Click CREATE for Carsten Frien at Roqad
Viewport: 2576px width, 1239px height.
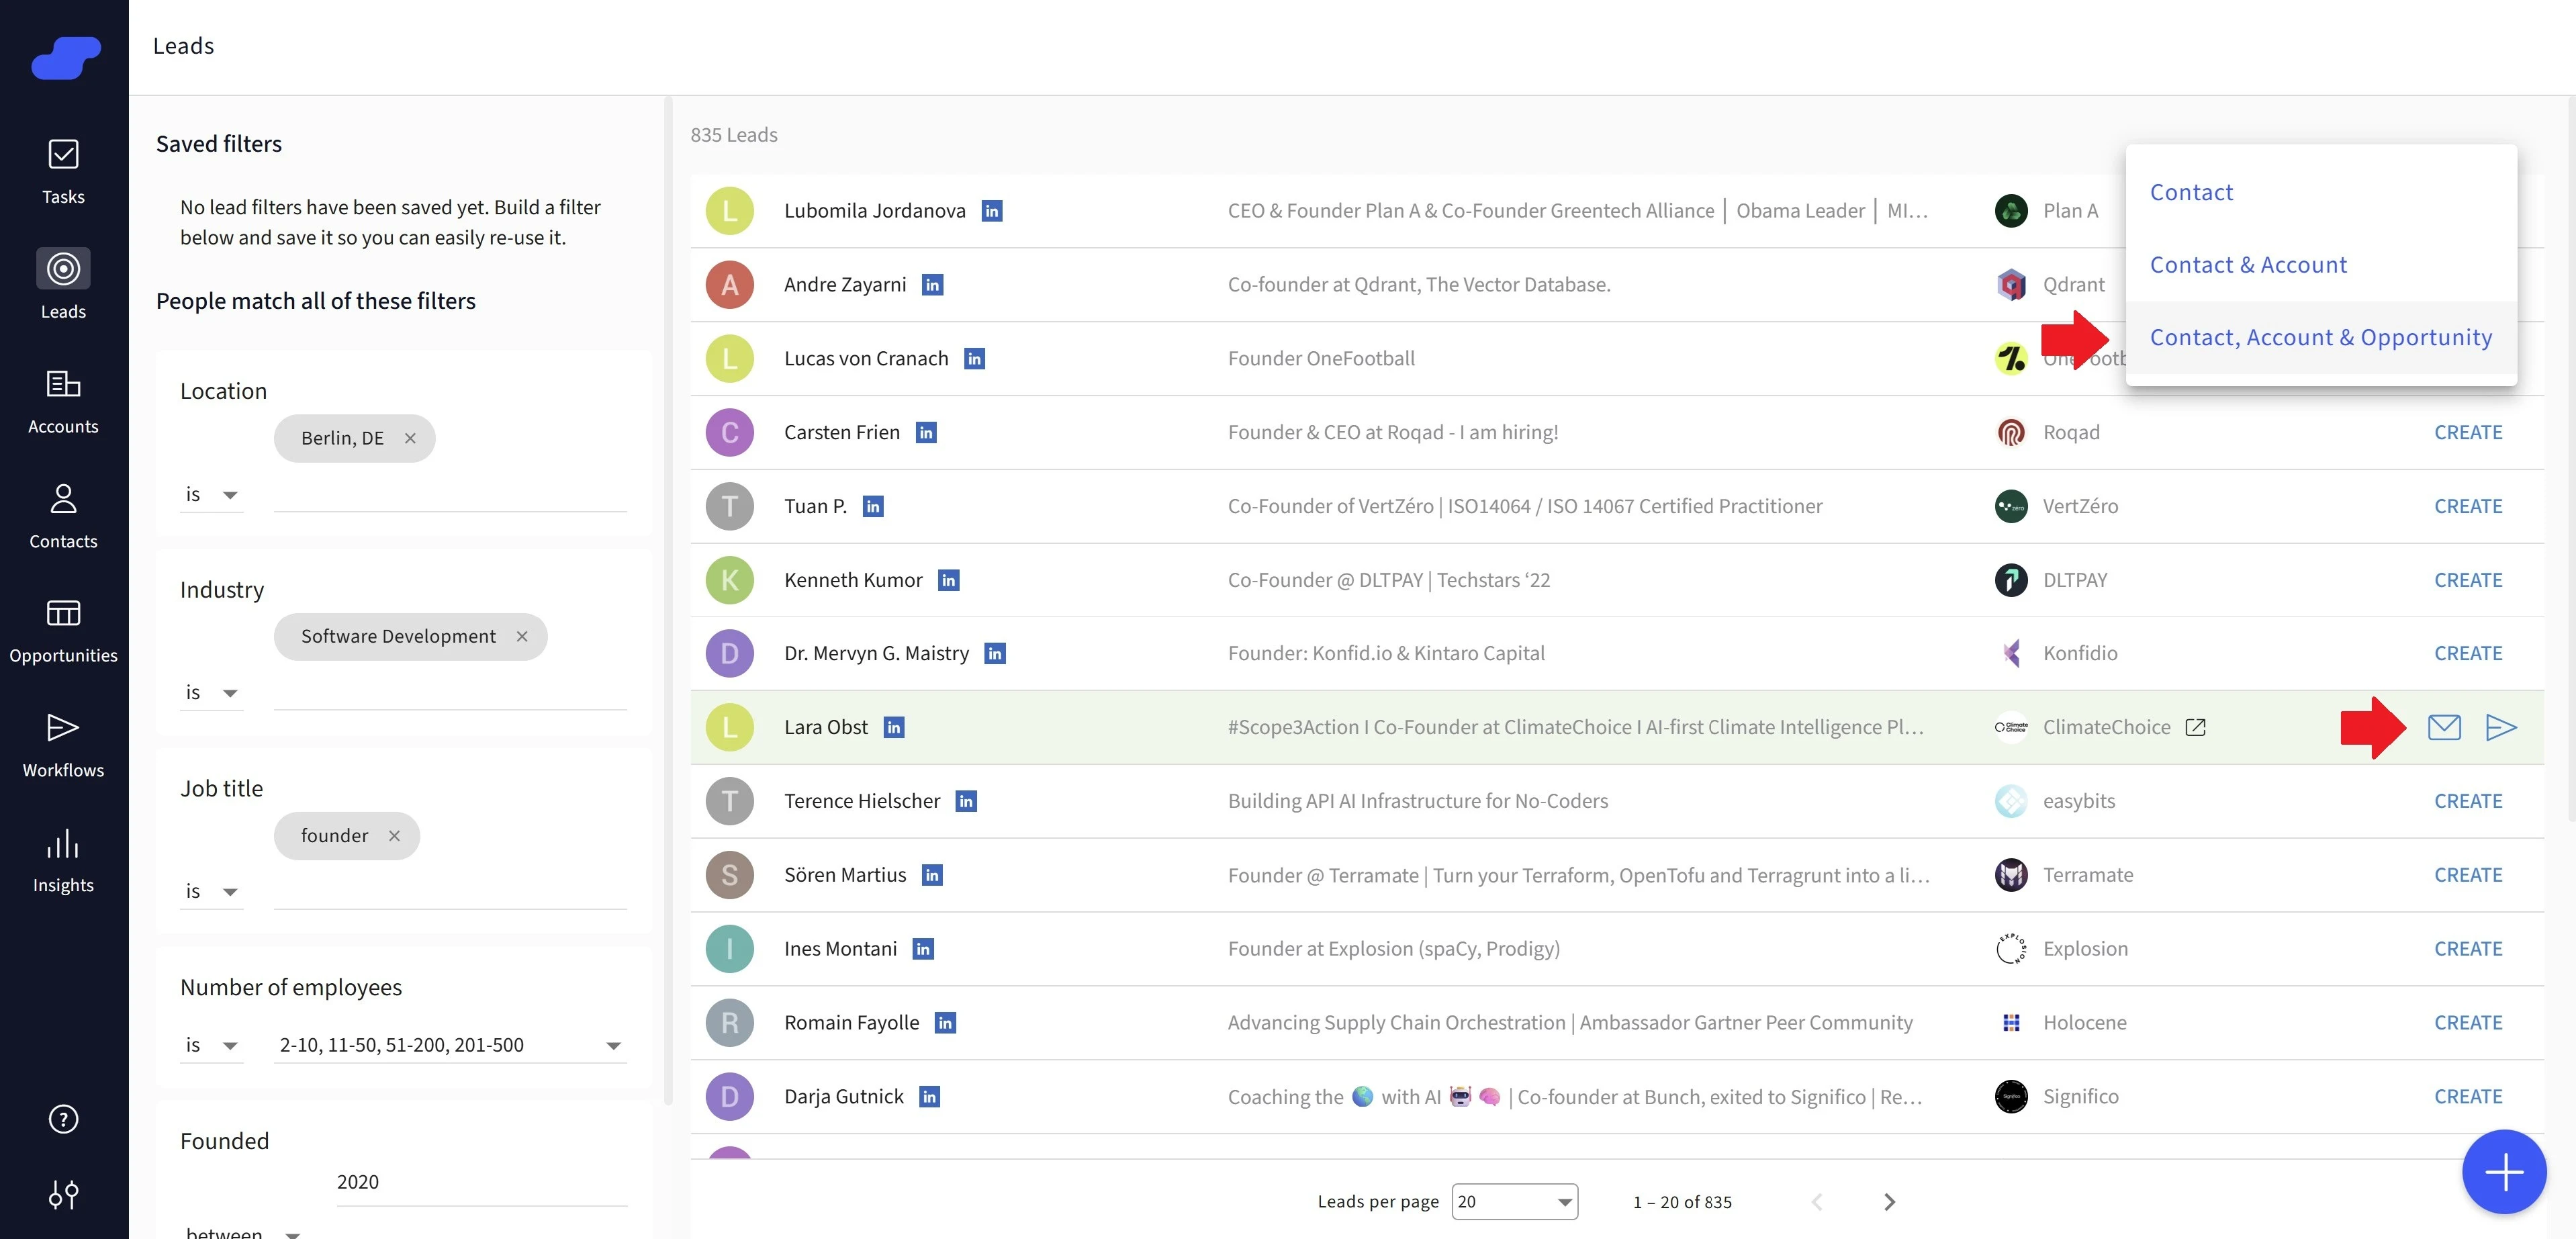2468,433
